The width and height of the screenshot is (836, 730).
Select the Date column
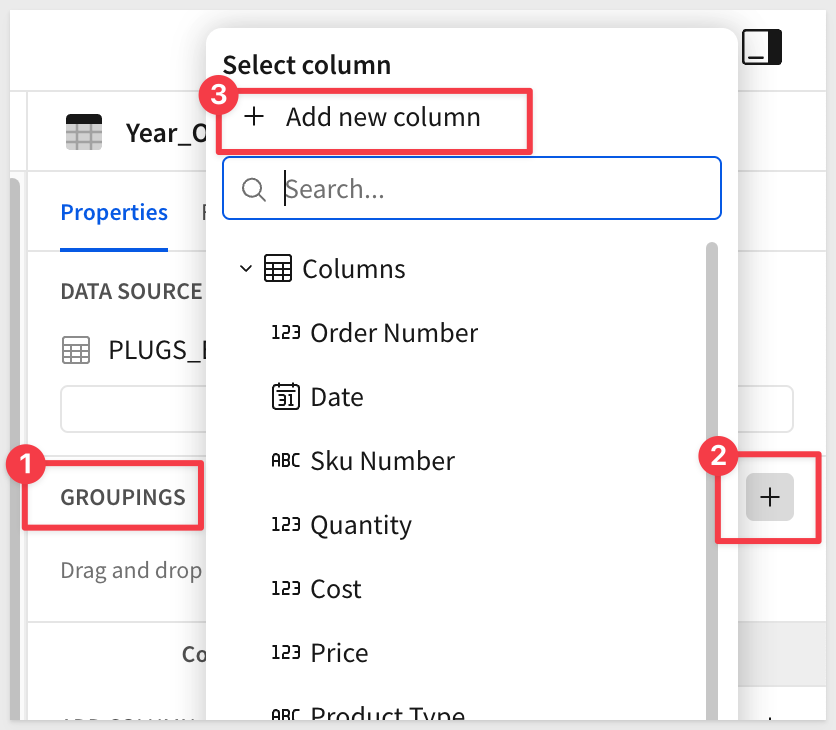point(337,397)
